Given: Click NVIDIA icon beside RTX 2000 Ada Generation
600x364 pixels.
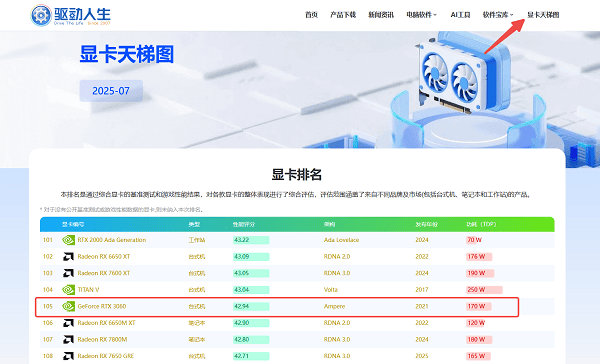Looking at the screenshot, I should pos(68,240).
